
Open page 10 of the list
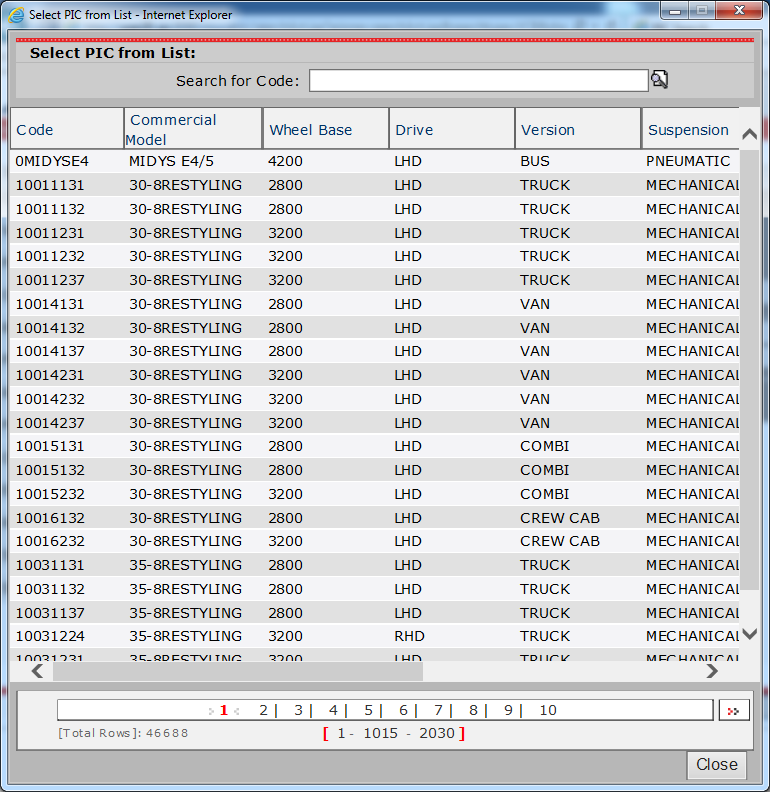[547, 710]
